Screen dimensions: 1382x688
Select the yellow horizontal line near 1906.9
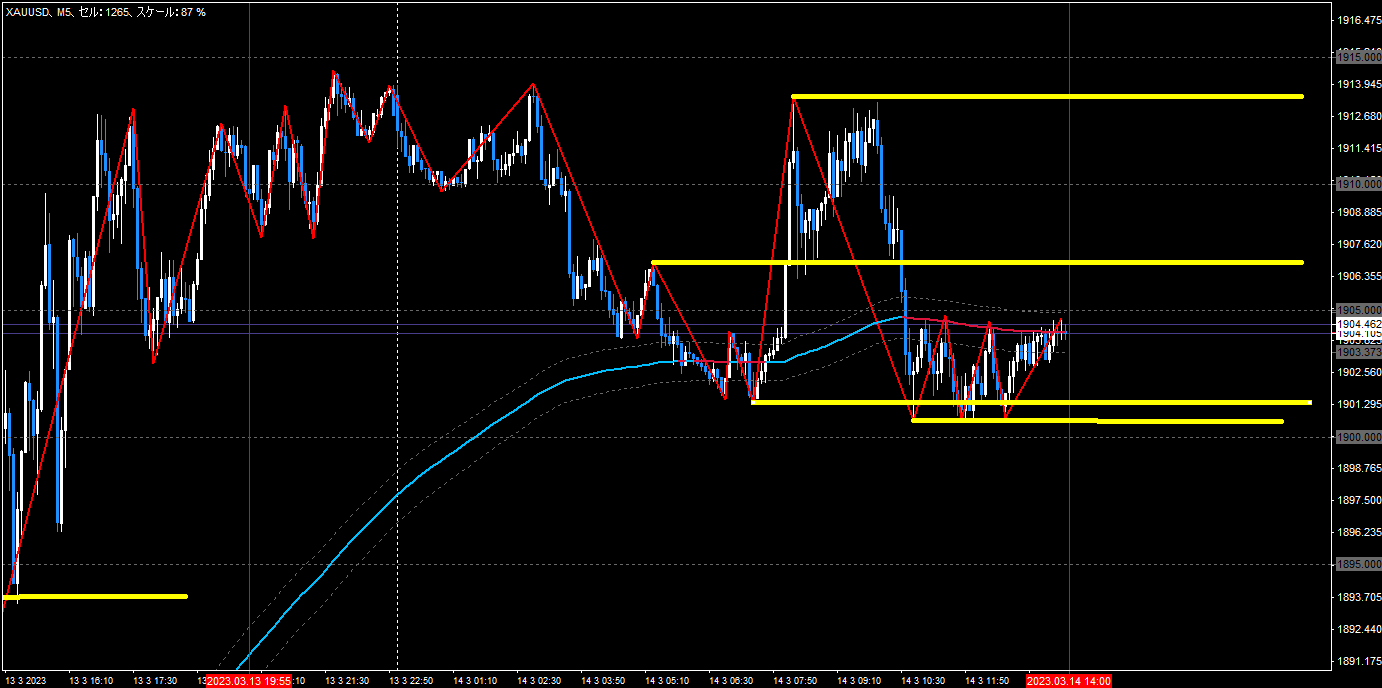(978, 262)
